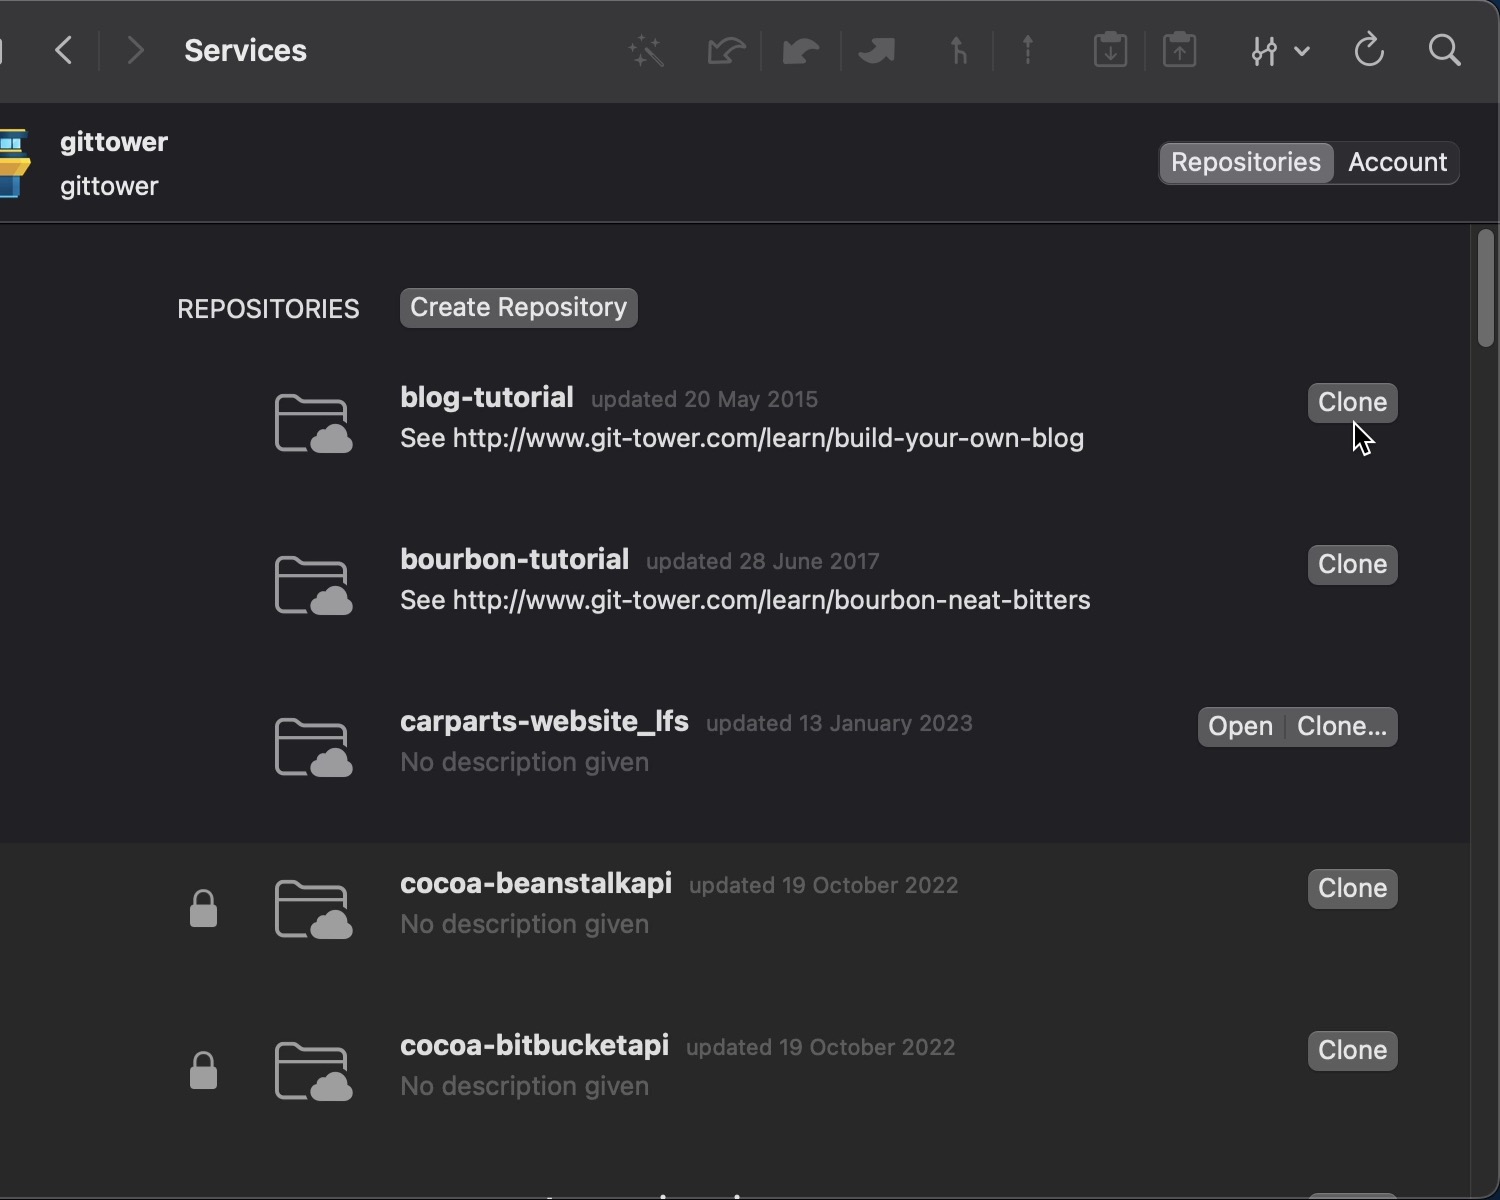This screenshot has width=1500, height=1200.
Task: Click the cocoa-bitbucketapi lock icon
Action: (203, 1070)
